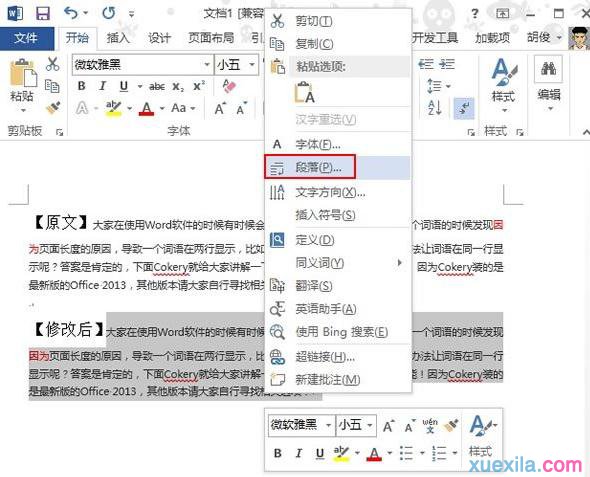Click the Clear Formatting eraser icon
The width and height of the screenshot is (590, 477).
[228, 86]
